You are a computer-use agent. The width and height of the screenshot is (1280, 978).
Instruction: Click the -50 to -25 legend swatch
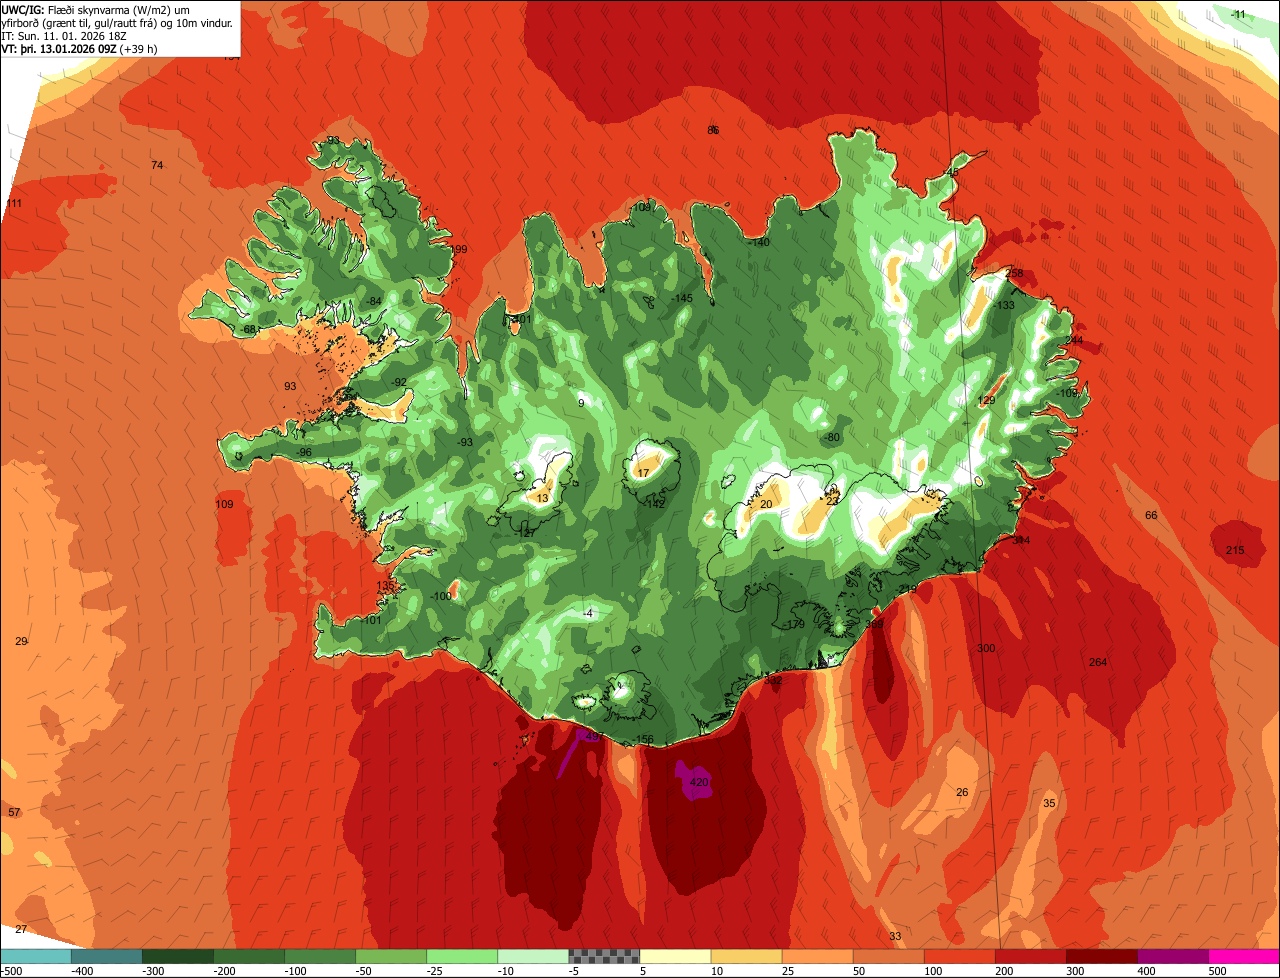coord(391,956)
